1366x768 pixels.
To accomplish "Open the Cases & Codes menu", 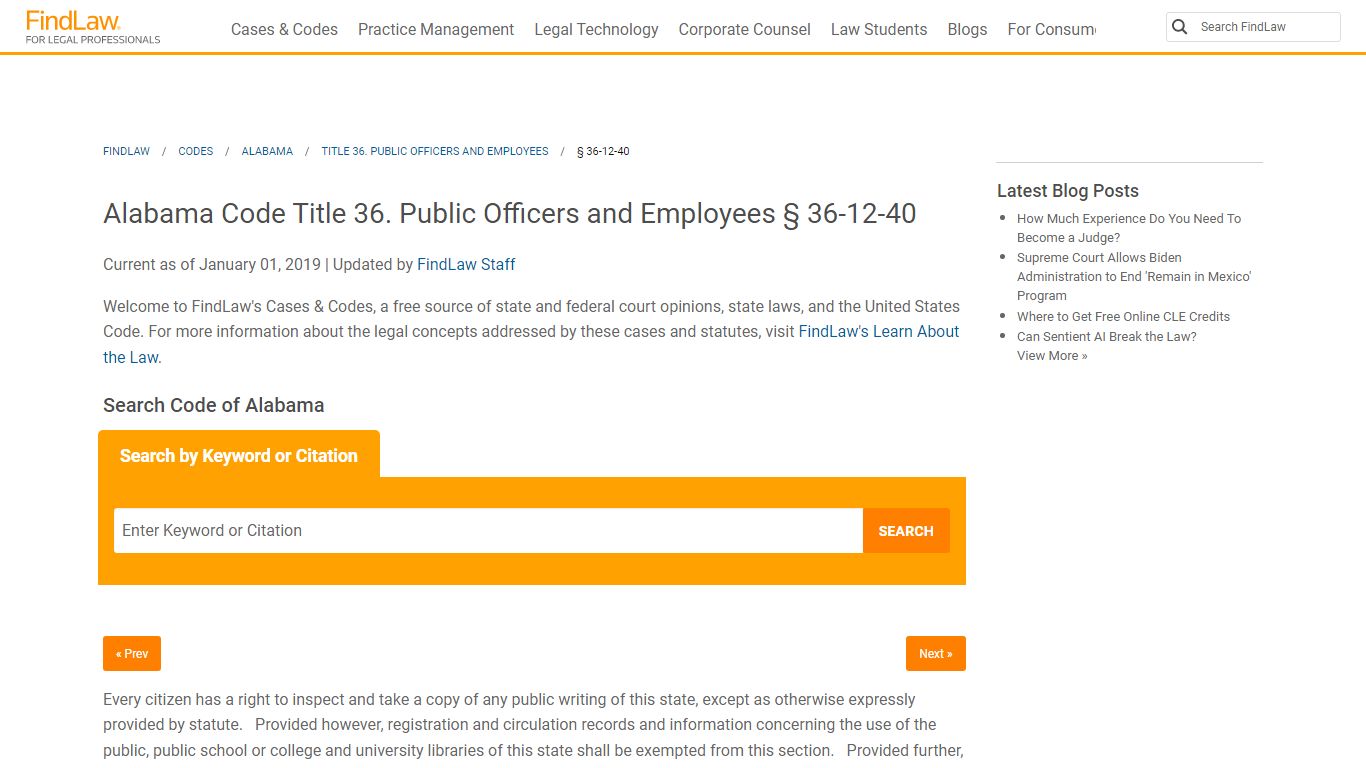I will click(284, 29).
